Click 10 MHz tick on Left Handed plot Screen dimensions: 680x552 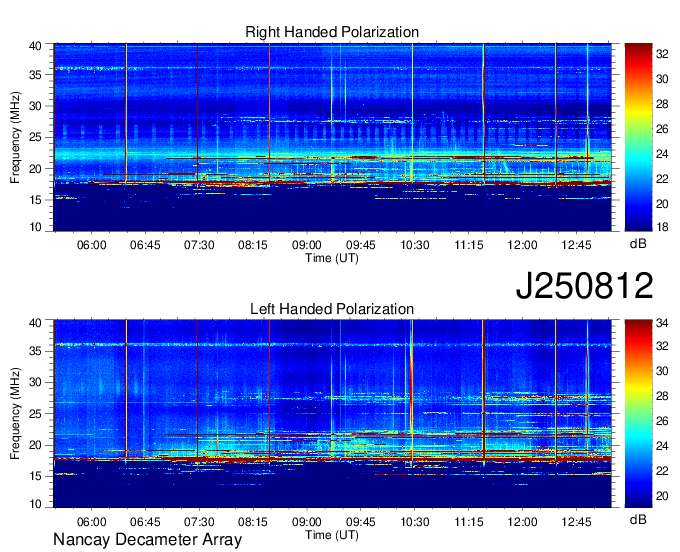pos(35,504)
